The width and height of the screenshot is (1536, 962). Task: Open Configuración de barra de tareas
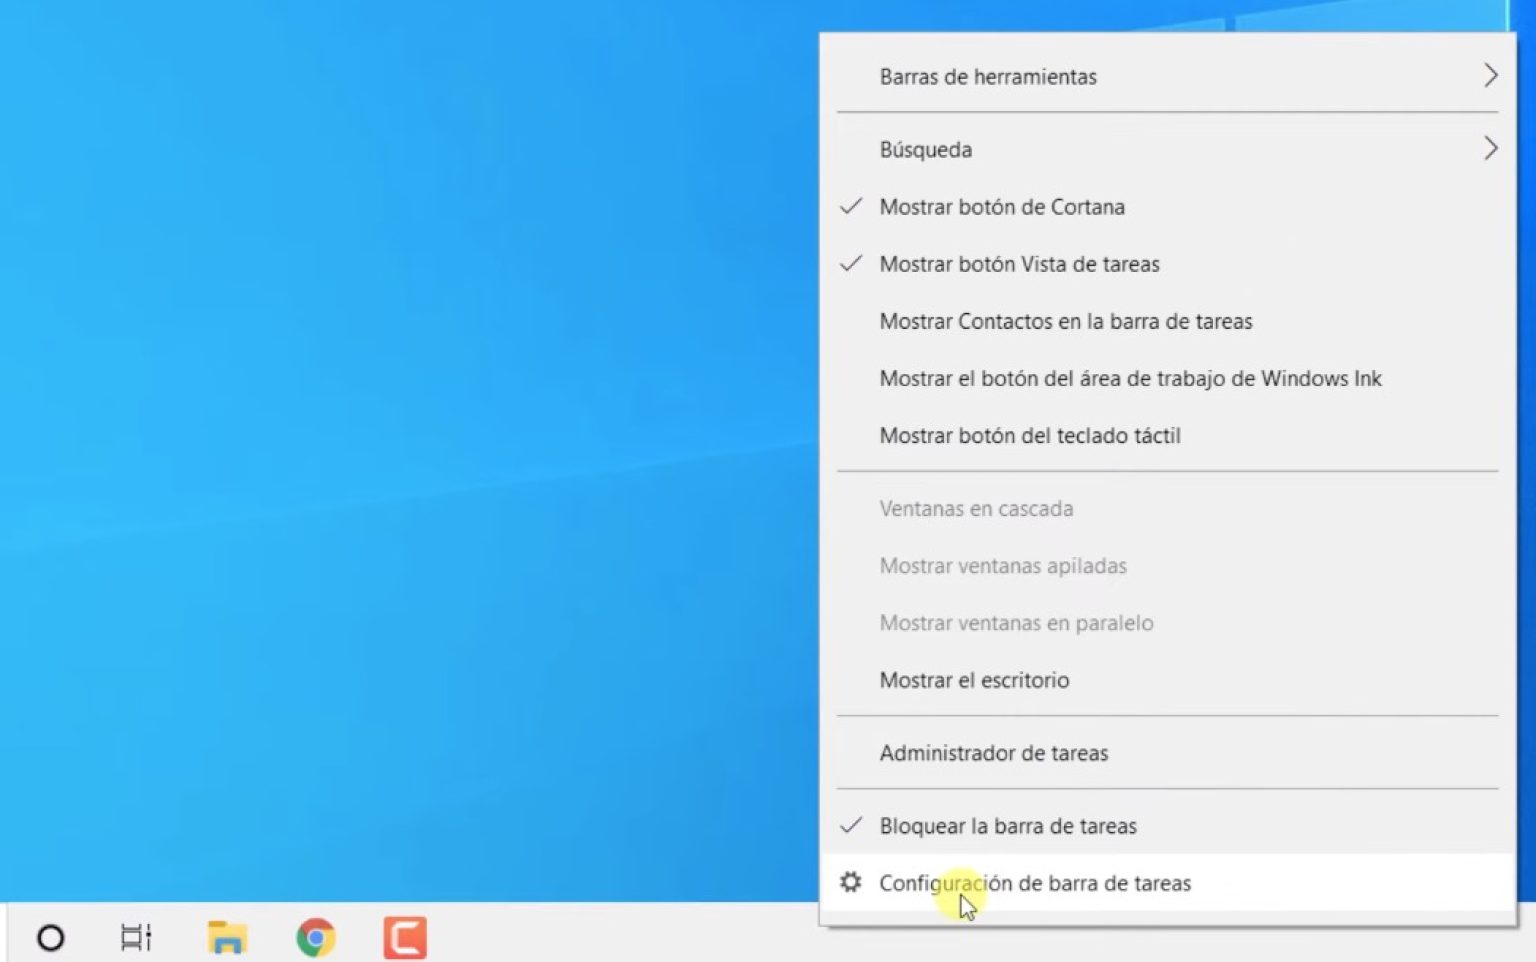[1035, 883]
